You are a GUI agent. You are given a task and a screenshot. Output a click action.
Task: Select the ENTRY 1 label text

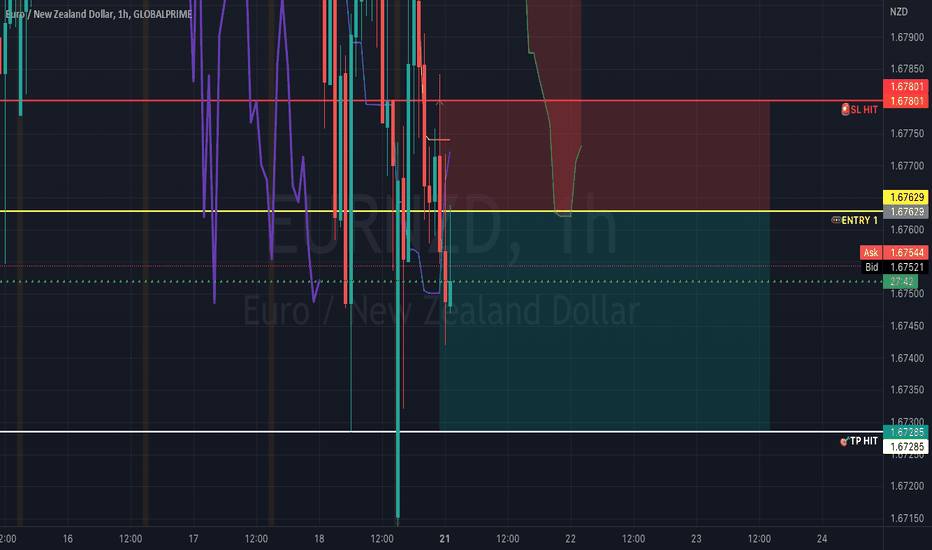tap(859, 221)
